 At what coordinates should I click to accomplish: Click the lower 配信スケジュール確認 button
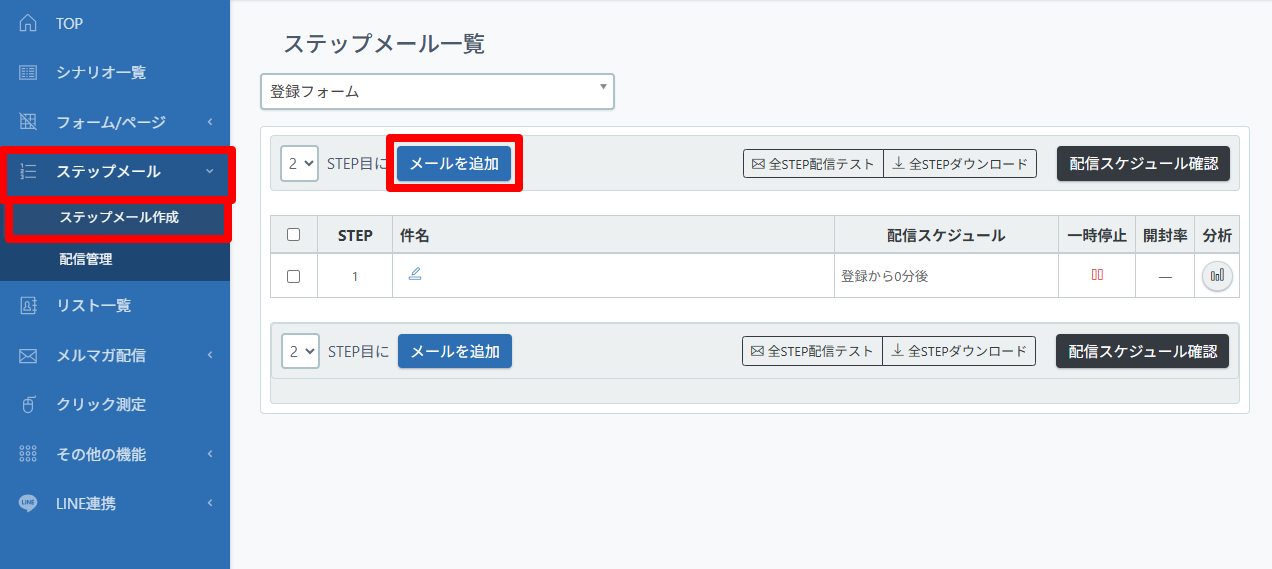(x=1142, y=351)
